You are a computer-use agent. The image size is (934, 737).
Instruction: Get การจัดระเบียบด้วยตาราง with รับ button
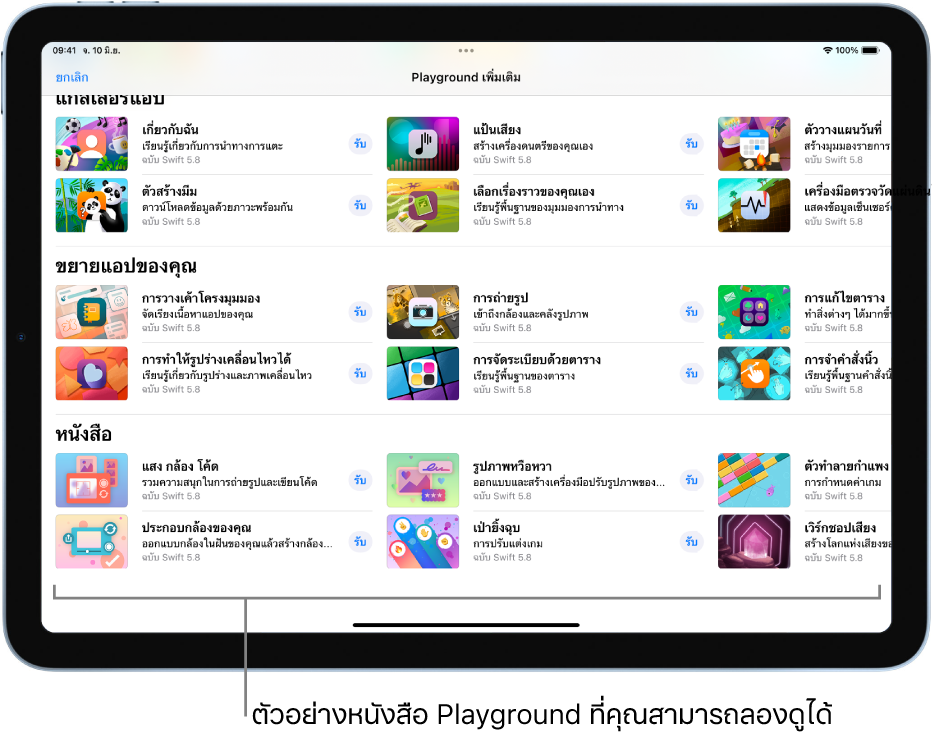click(692, 373)
